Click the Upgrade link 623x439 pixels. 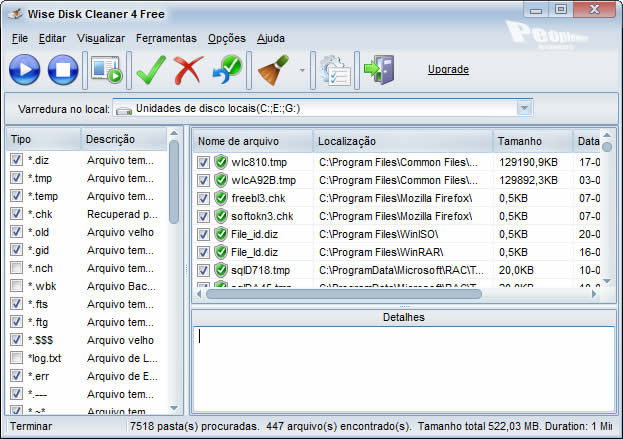click(448, 70)
